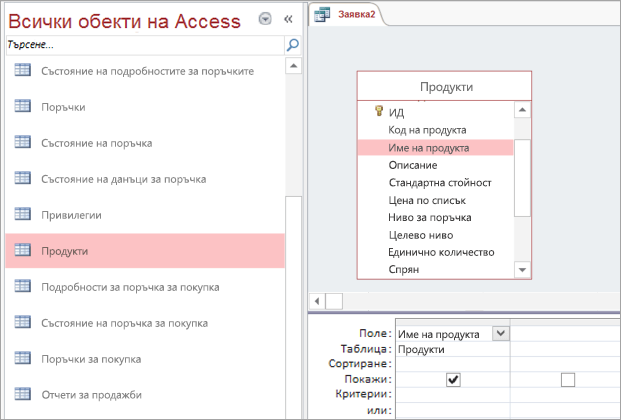The height and width of the screenshot is (420, 621).
Task: Select the Код на продукта field
Action: click(436, 130)
